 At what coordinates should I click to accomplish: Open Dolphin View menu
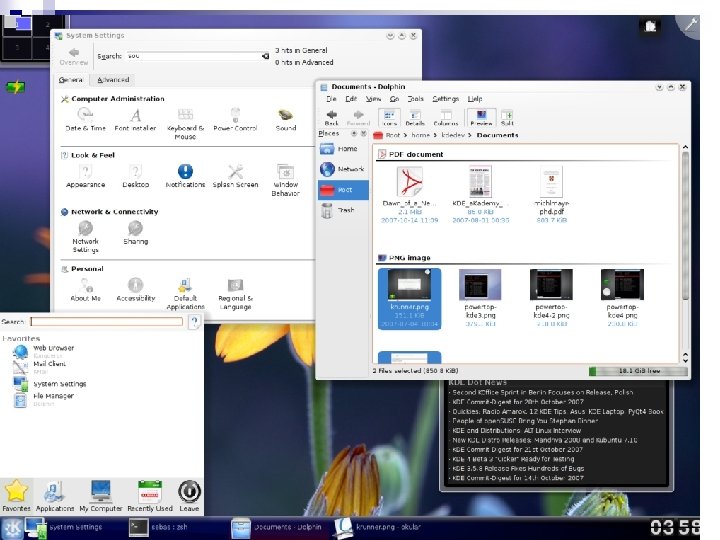click(x=373, y=99)
